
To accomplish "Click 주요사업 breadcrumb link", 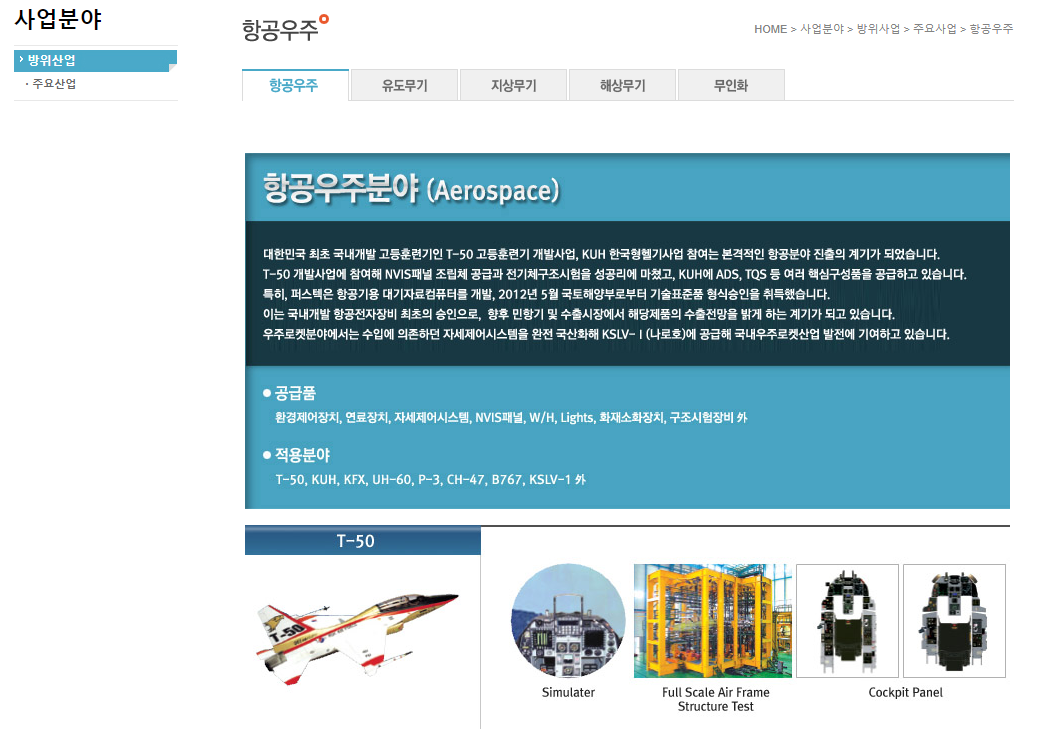I will click(x=934, y=29).
